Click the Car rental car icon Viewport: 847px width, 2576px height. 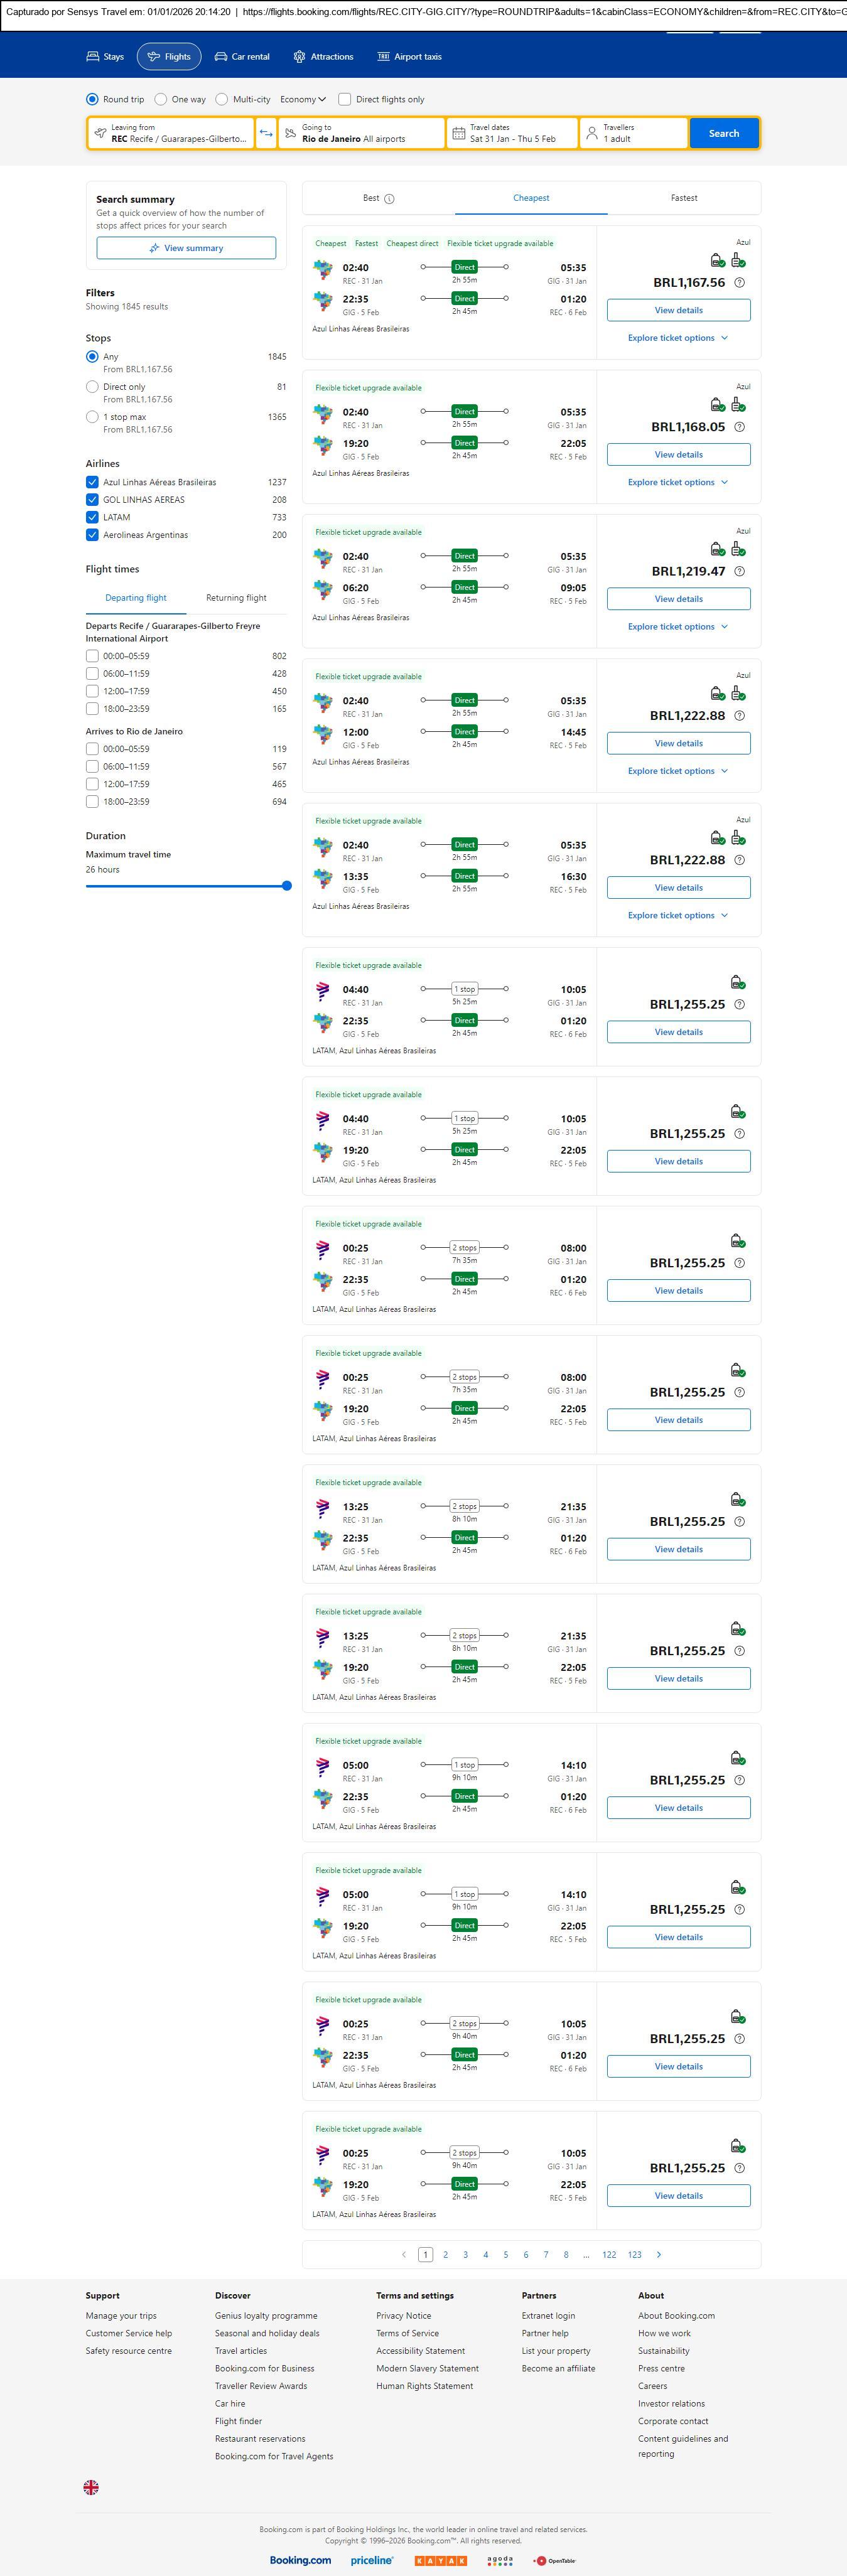[221, 57]
